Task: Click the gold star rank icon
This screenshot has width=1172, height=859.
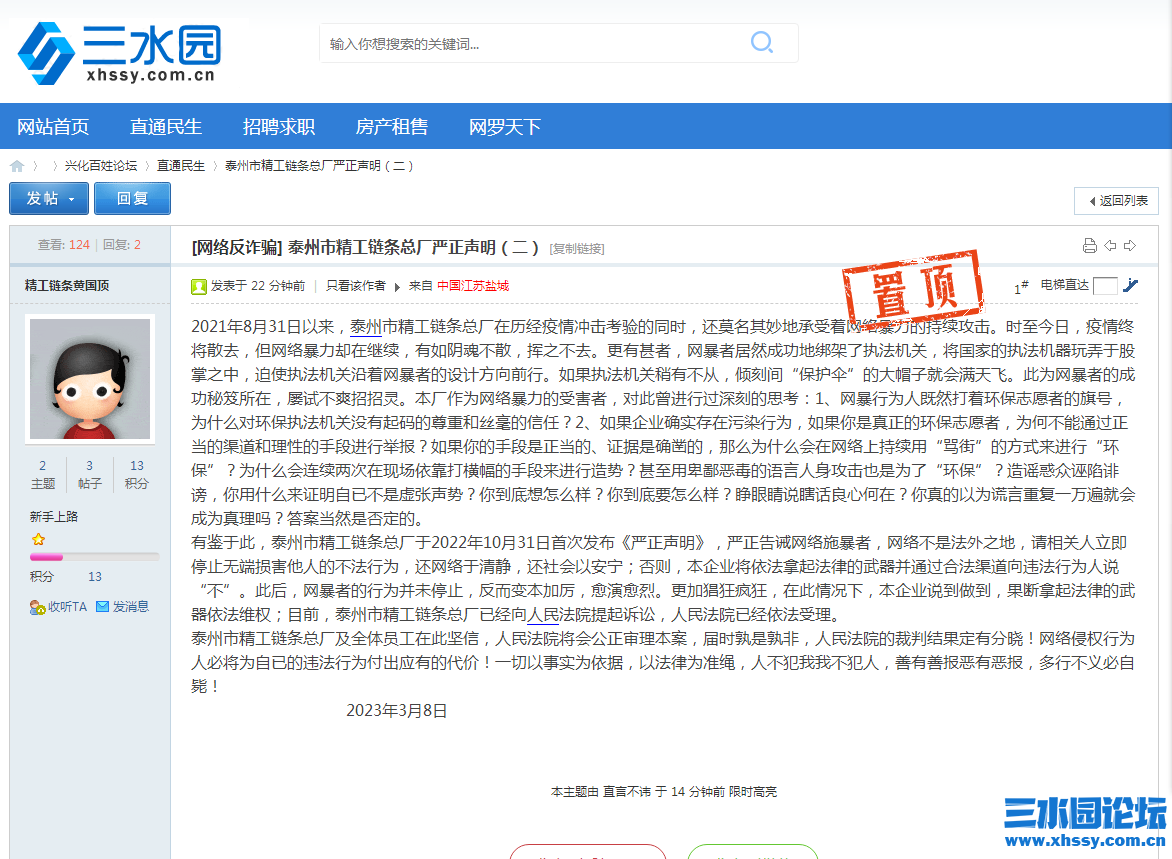Action: (38, 539)
